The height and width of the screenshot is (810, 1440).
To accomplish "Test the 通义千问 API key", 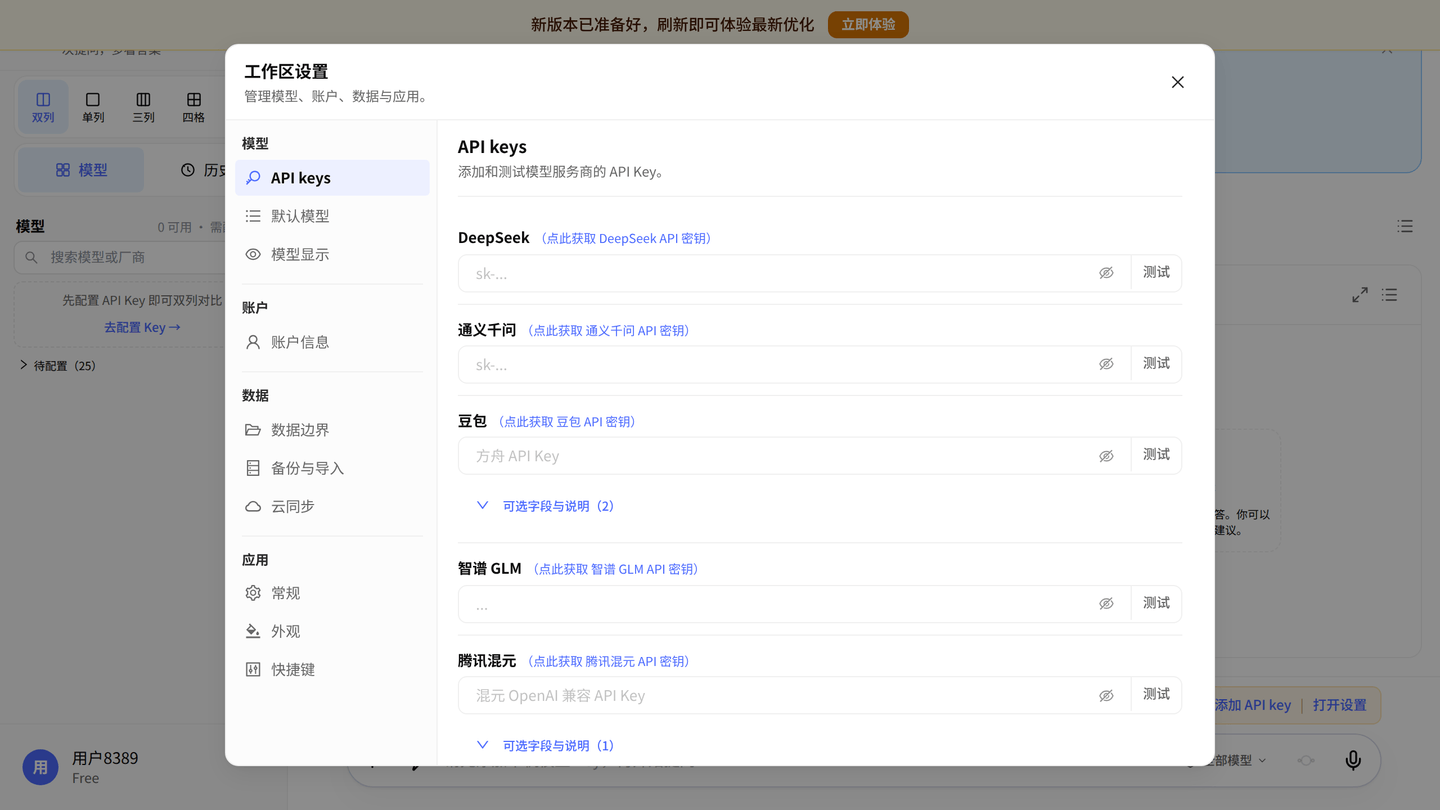I will (1156, 364).
